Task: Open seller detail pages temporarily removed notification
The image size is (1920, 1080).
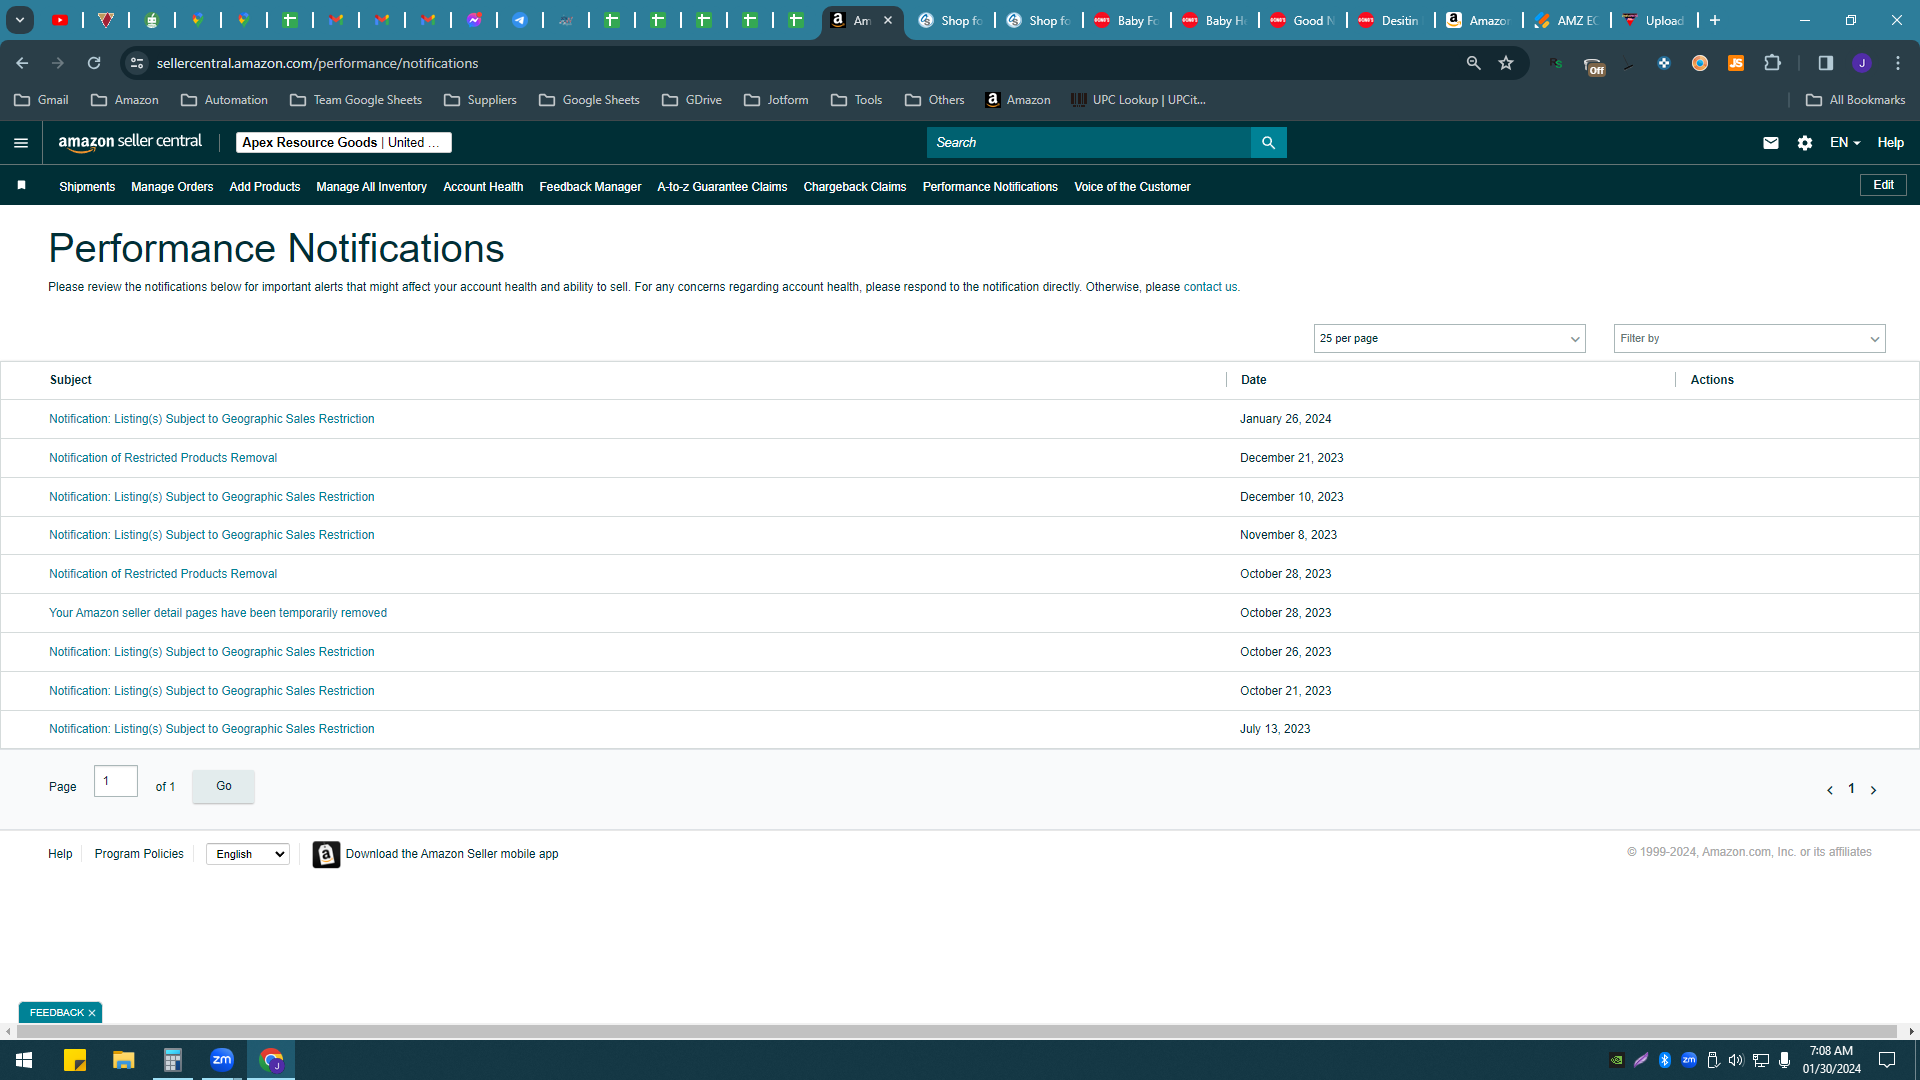Action: coord(218,613)
